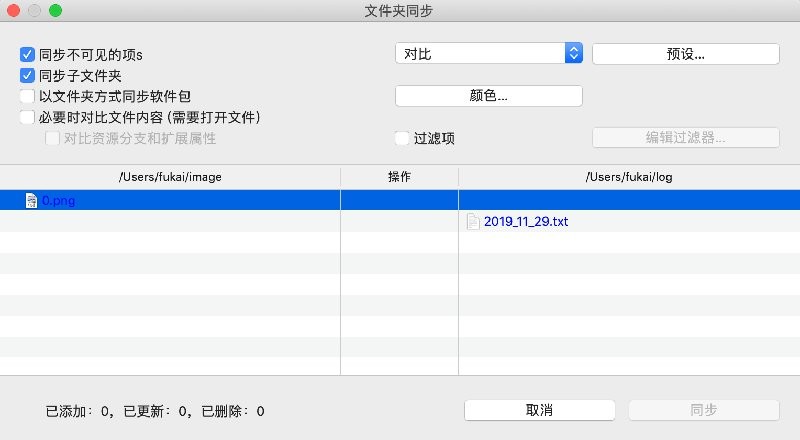Close the 文件夹同步 window
Viewport: 800px width, 440px height.
15,11
